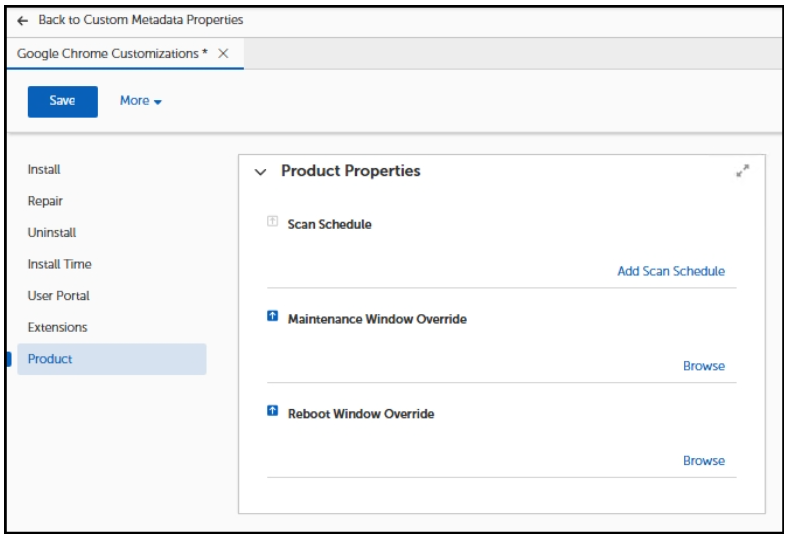Screen dimensions: 788x537
Task: Open the Install section in the sidebar
Action: click(44, 169)
